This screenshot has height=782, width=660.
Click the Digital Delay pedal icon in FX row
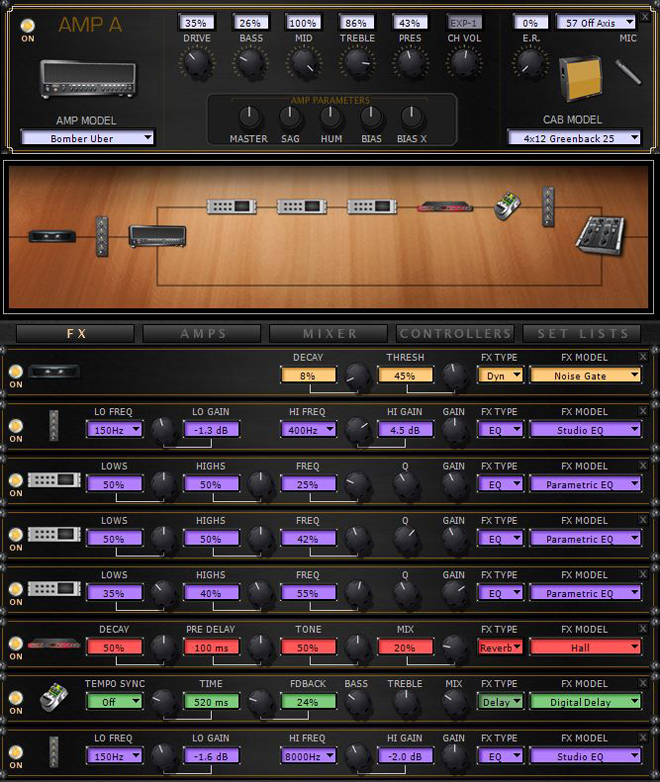(x=54, y=697)
